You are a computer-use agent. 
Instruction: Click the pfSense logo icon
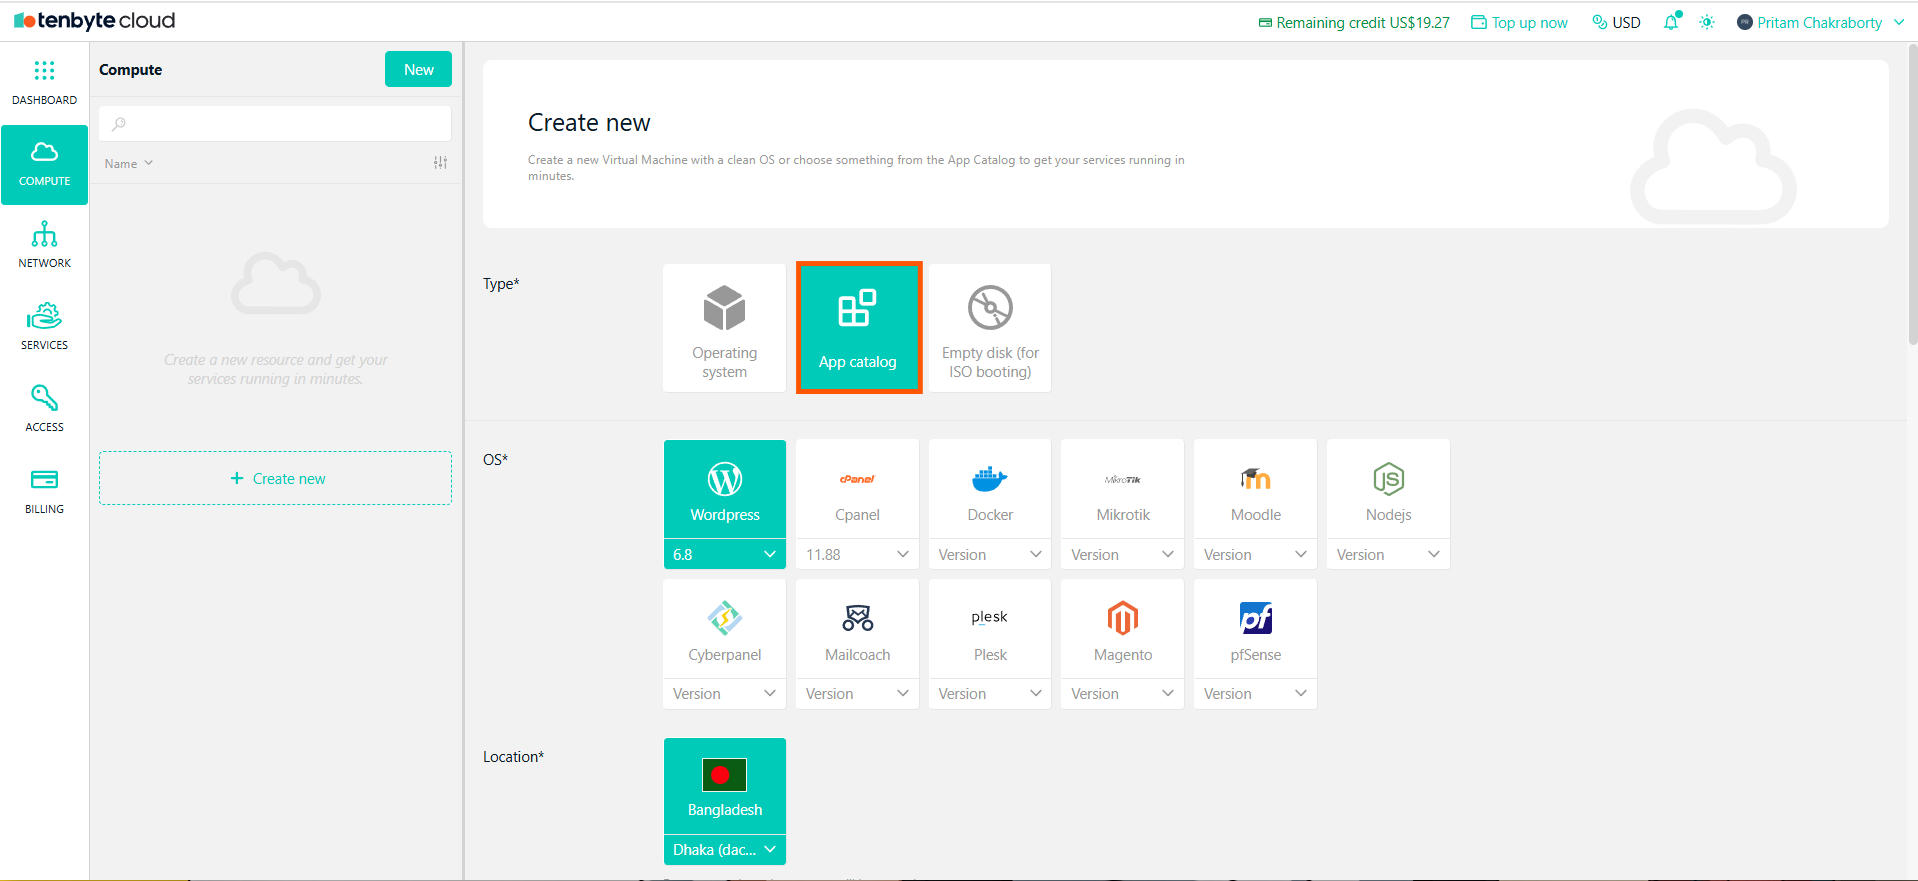pyautogui.click(x=1256, y=618)
